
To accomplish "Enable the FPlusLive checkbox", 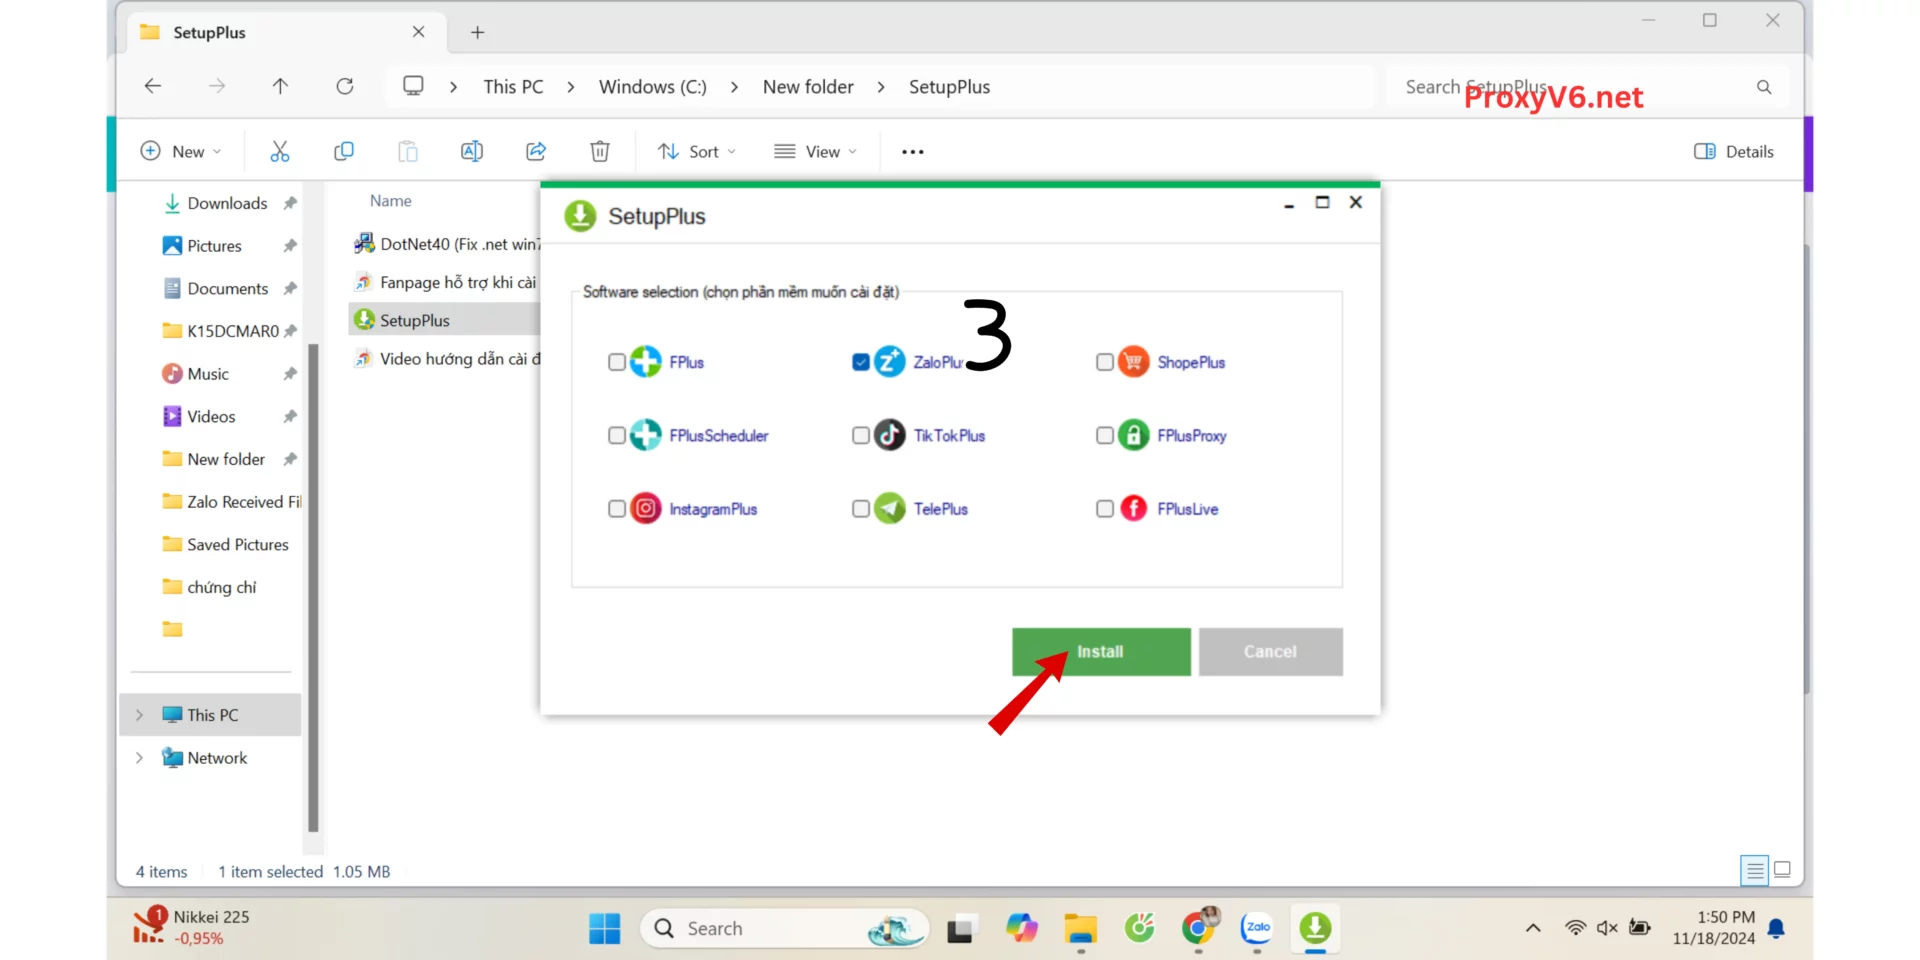I will click(1105, 509).
